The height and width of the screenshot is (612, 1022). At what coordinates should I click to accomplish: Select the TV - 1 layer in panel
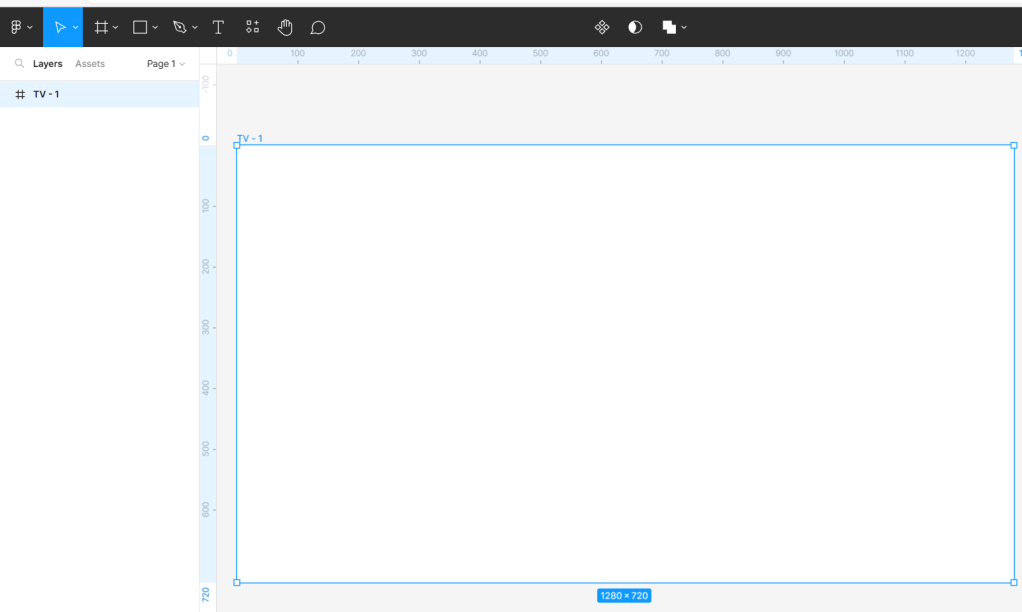click(46, 94)
